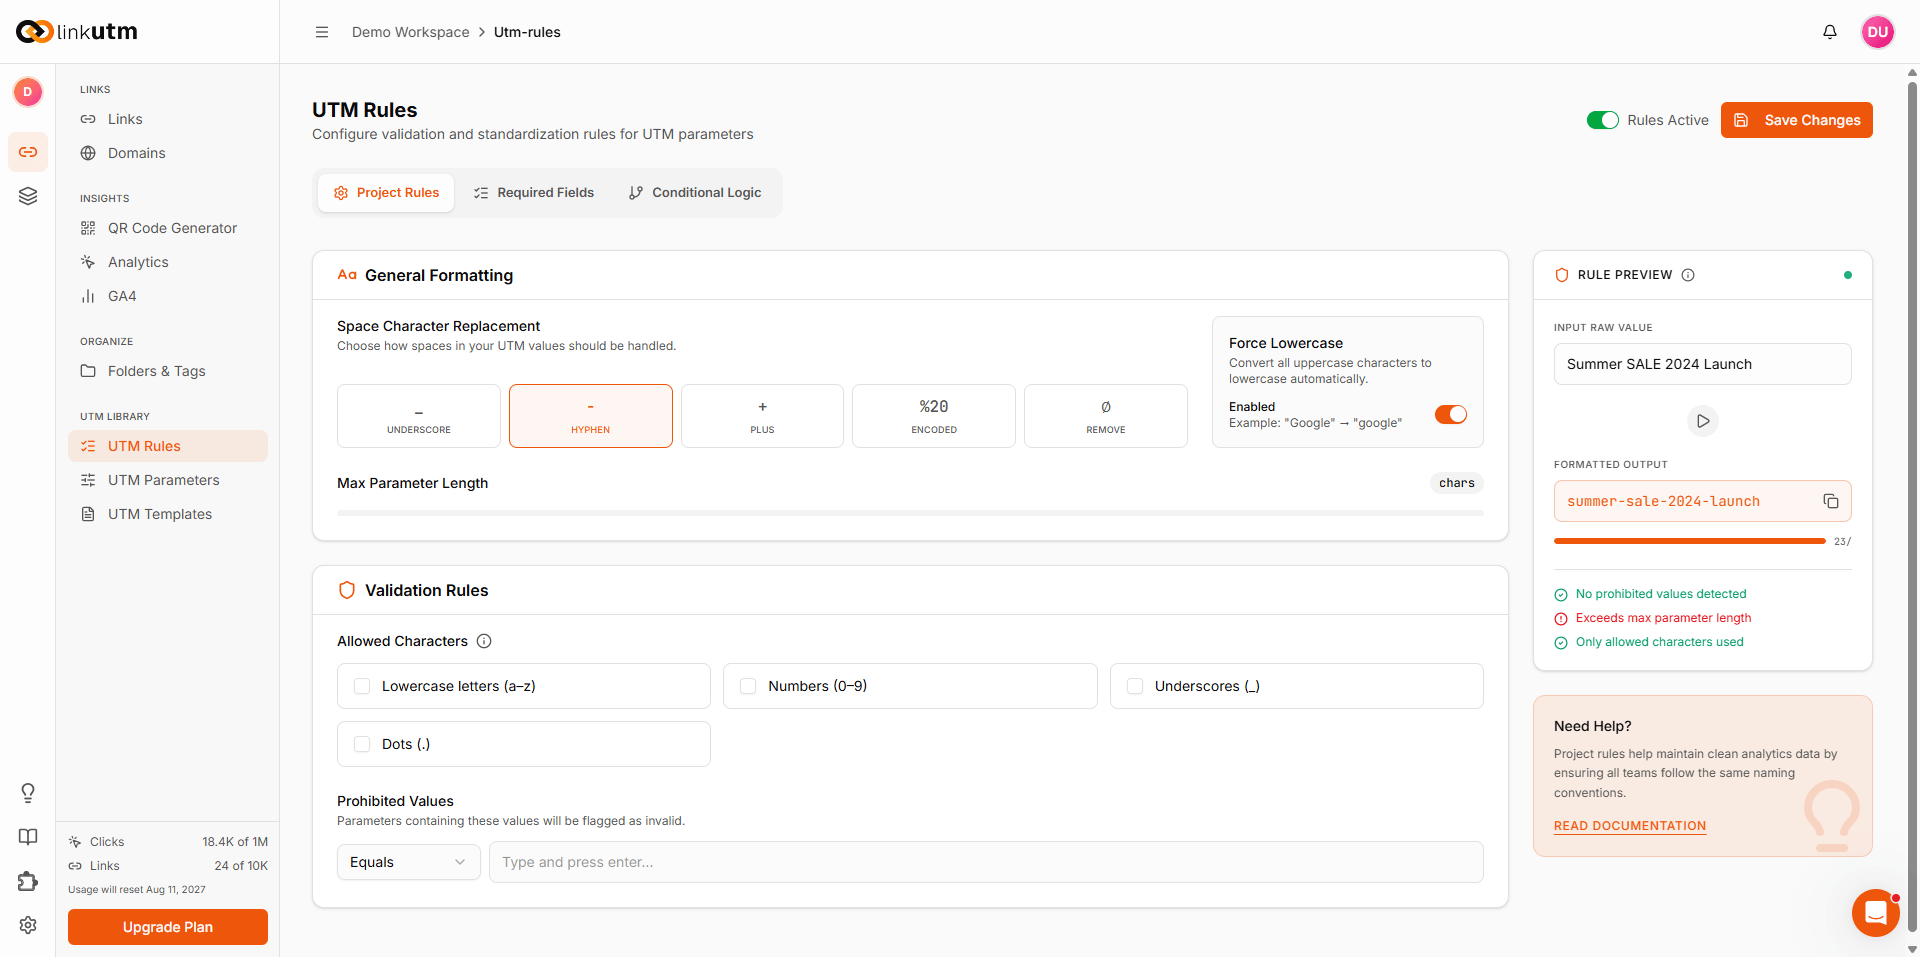Viewport: 1920px width, 957px height.
Task: Toggle the sidebar hamburger menu
Action: tap(322, 32)
